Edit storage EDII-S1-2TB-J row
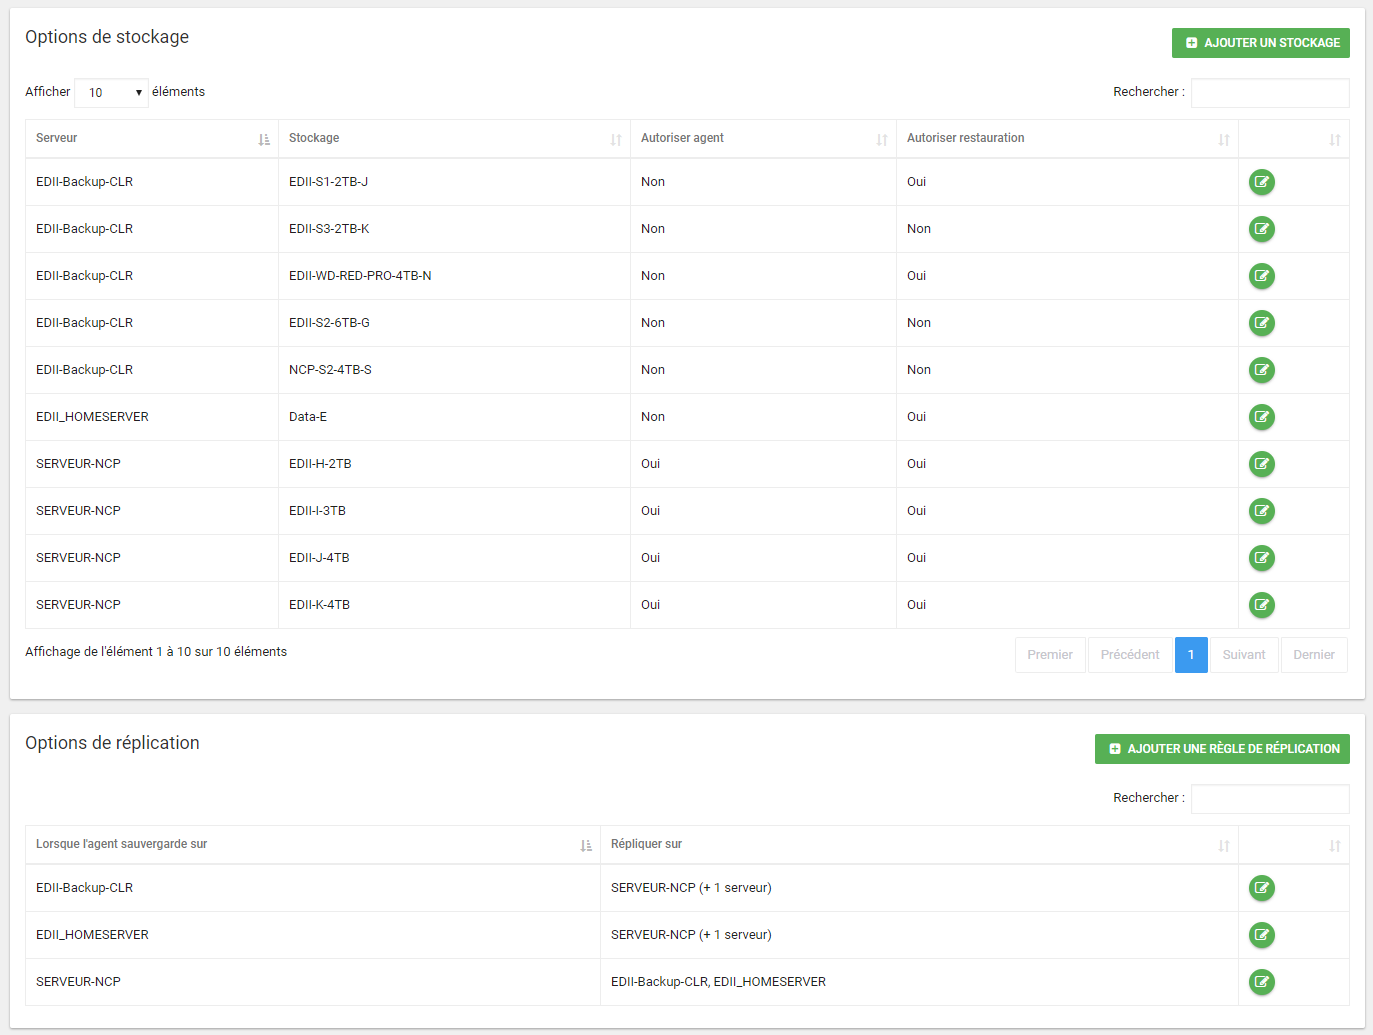 [1262, 182]
